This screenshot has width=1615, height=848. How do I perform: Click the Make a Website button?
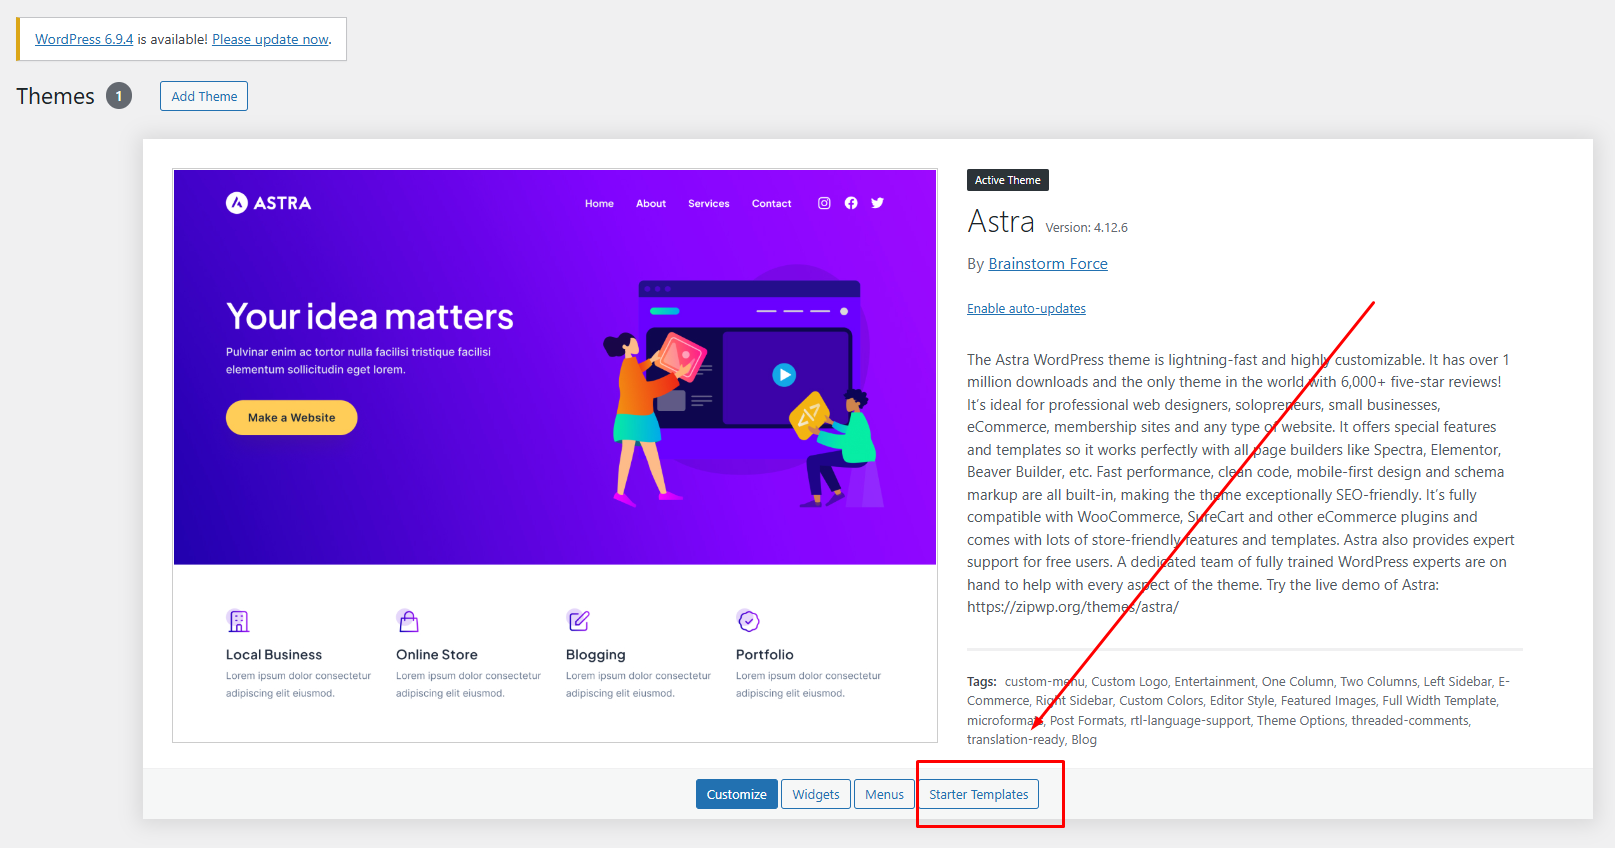click(291, 417)
